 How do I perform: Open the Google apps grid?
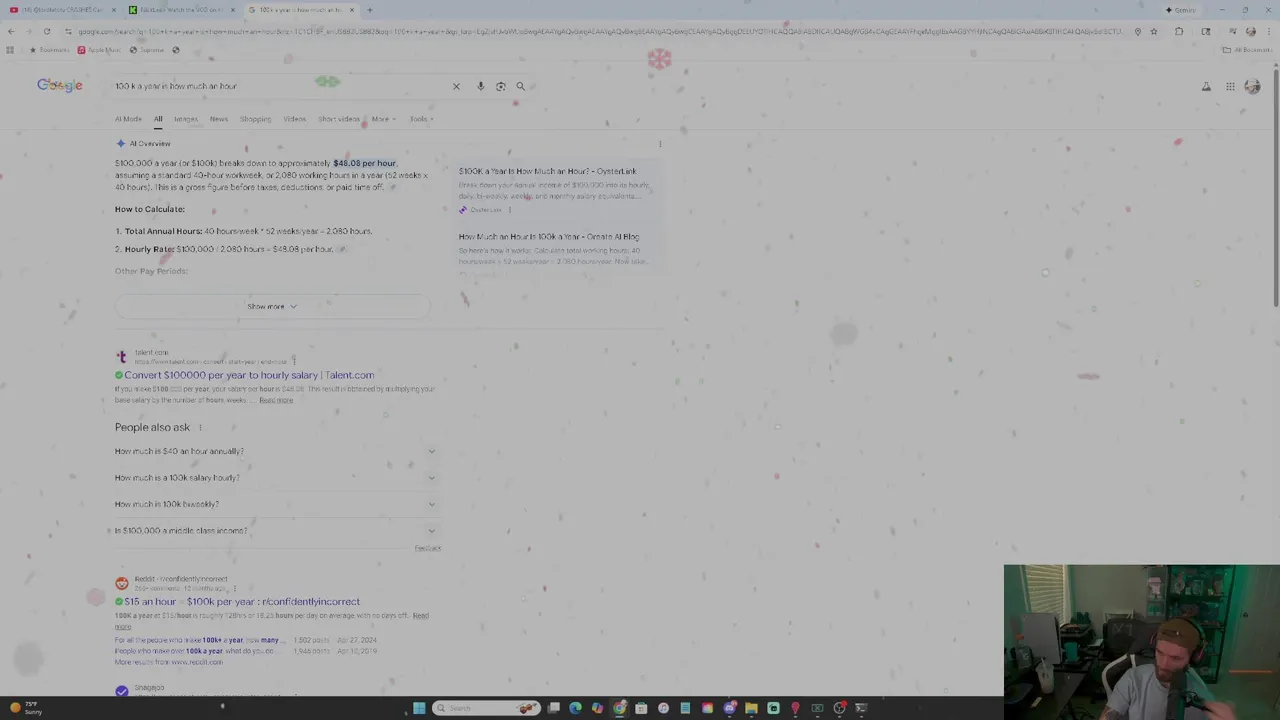click(1230, 87)
